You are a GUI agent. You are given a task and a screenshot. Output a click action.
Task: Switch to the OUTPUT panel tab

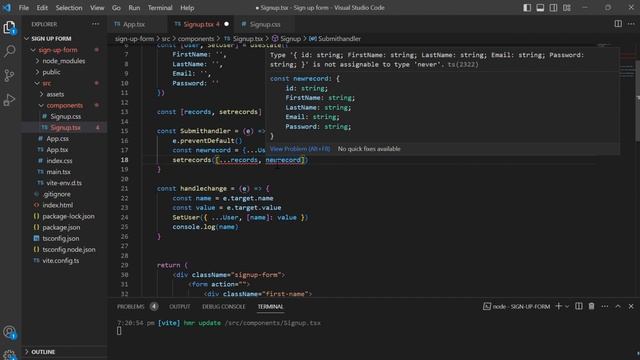(x=180, y=306)
